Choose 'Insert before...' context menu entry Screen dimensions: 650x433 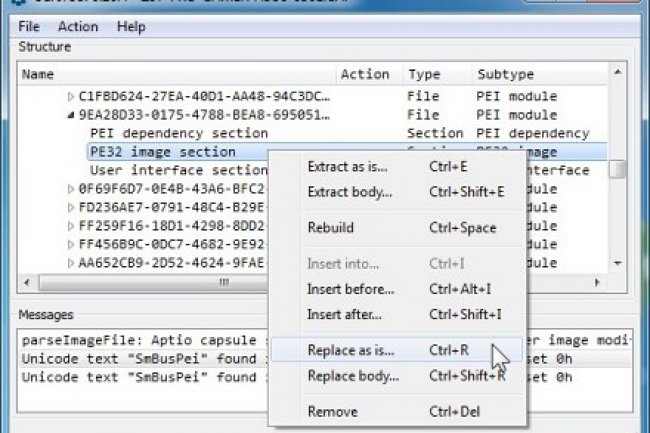pyautogui.click(x=350, y=290)
